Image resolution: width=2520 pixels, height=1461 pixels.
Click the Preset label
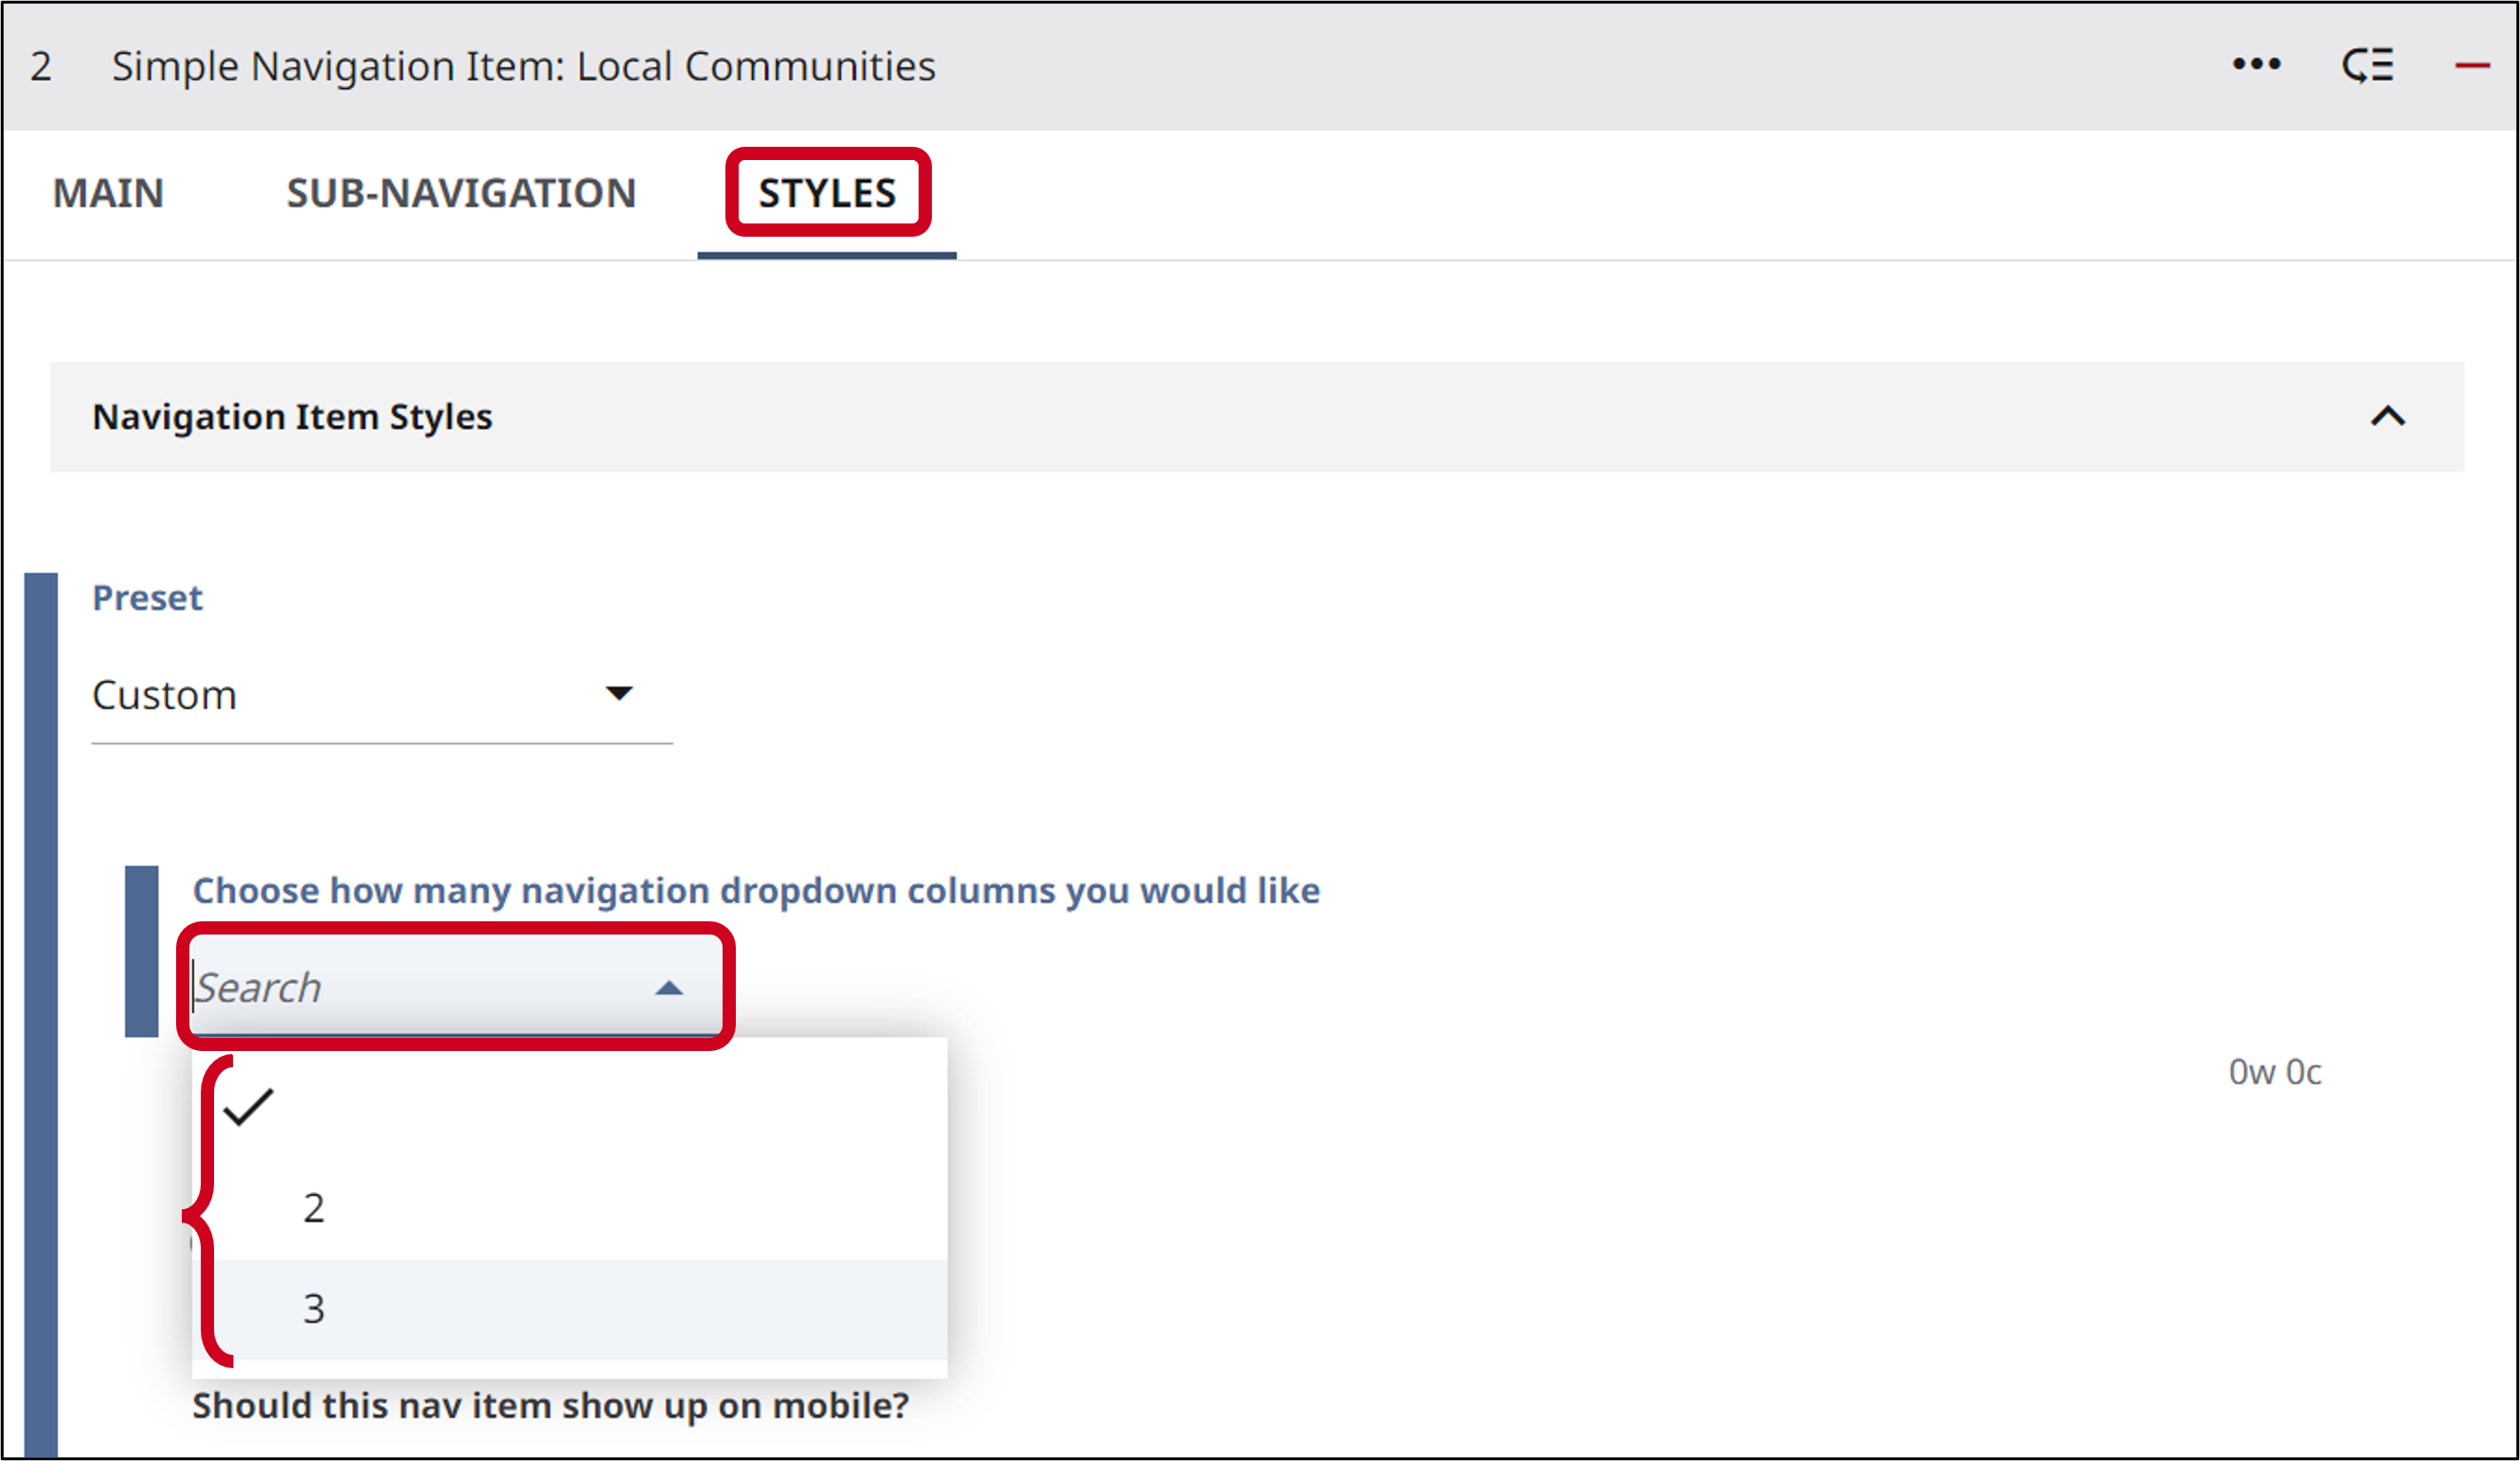147,598
